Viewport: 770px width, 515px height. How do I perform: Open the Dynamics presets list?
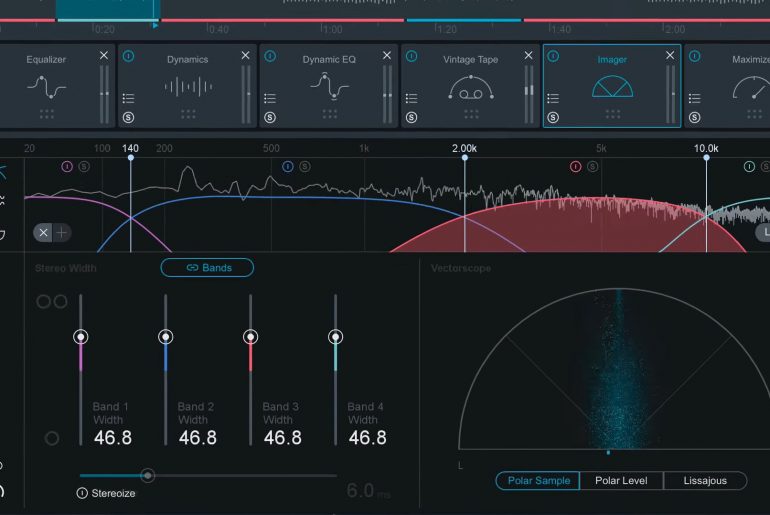click(128, 98)
